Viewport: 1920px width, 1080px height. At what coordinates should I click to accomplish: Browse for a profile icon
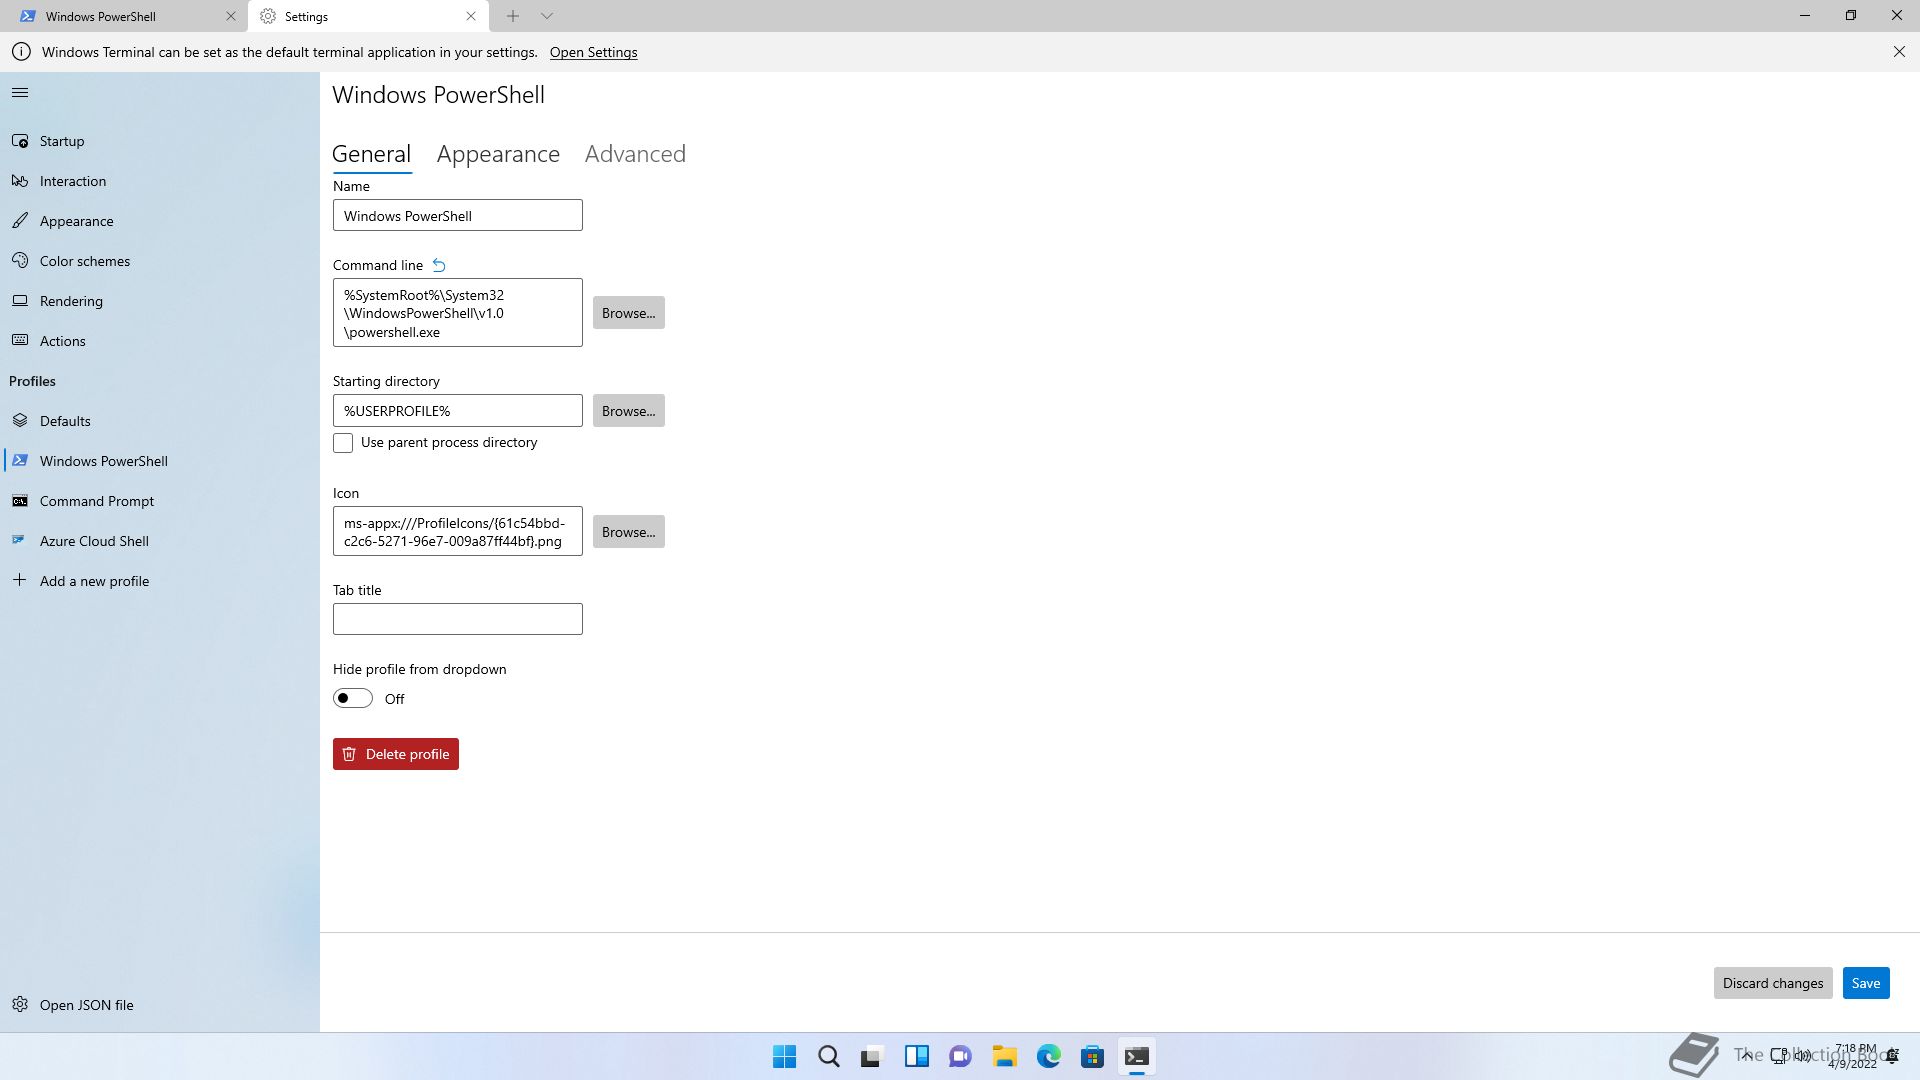coord(628,532)
